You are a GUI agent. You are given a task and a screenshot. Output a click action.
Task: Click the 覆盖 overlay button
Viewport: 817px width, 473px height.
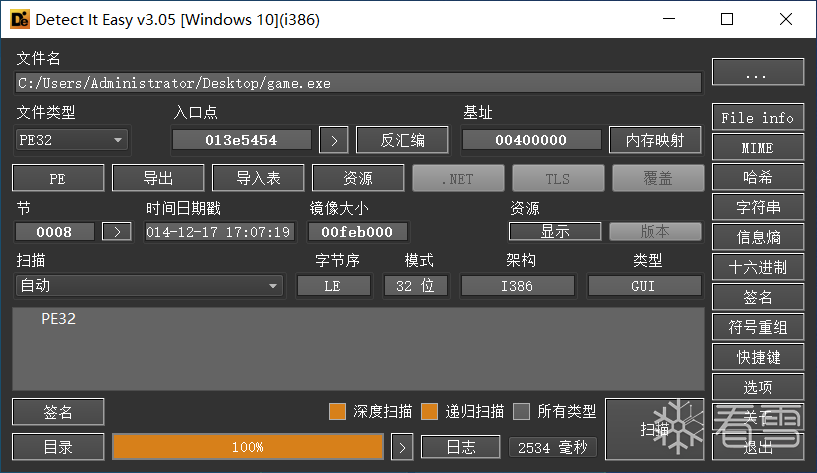pyautogui.click(x=658, y=178)
